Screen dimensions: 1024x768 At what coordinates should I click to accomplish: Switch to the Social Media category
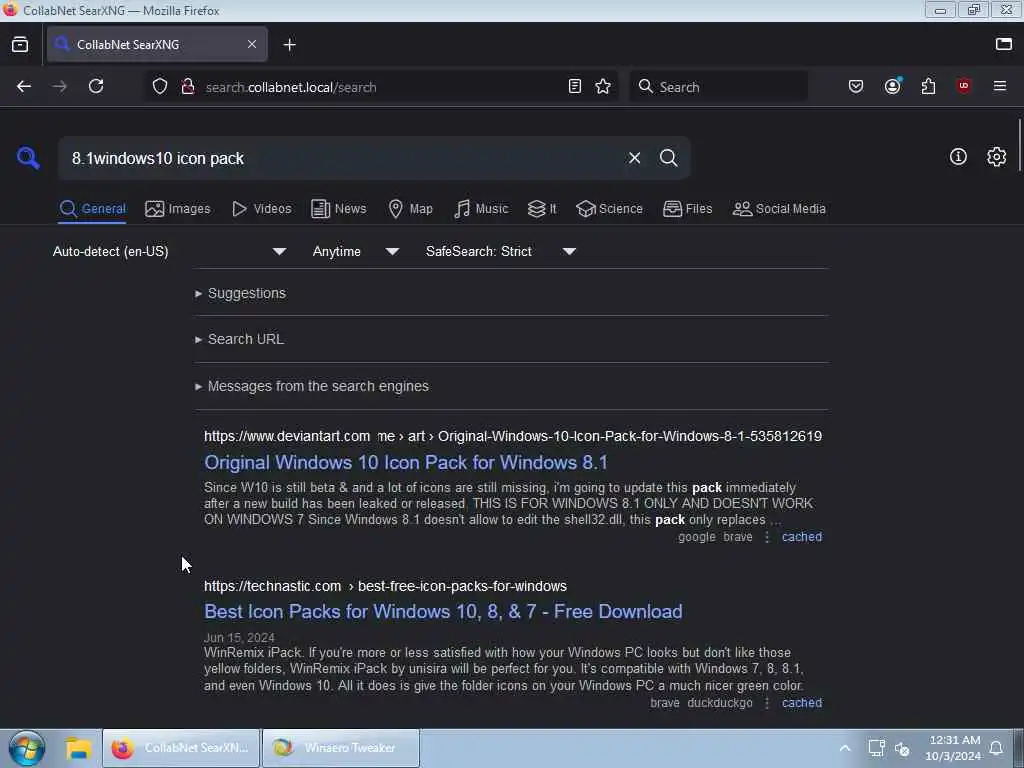pyautogui.click(x=779, y=209)
